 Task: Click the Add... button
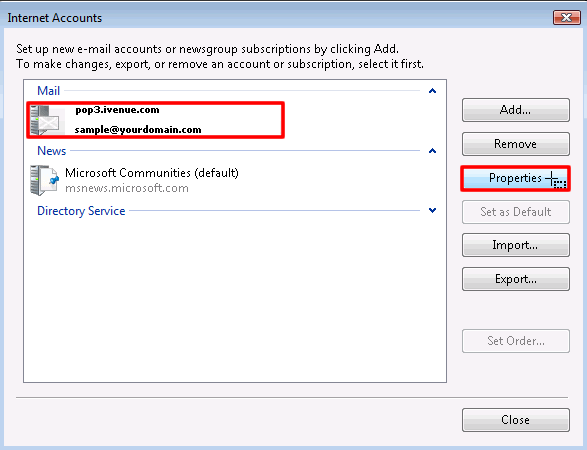tap(515, 110)
